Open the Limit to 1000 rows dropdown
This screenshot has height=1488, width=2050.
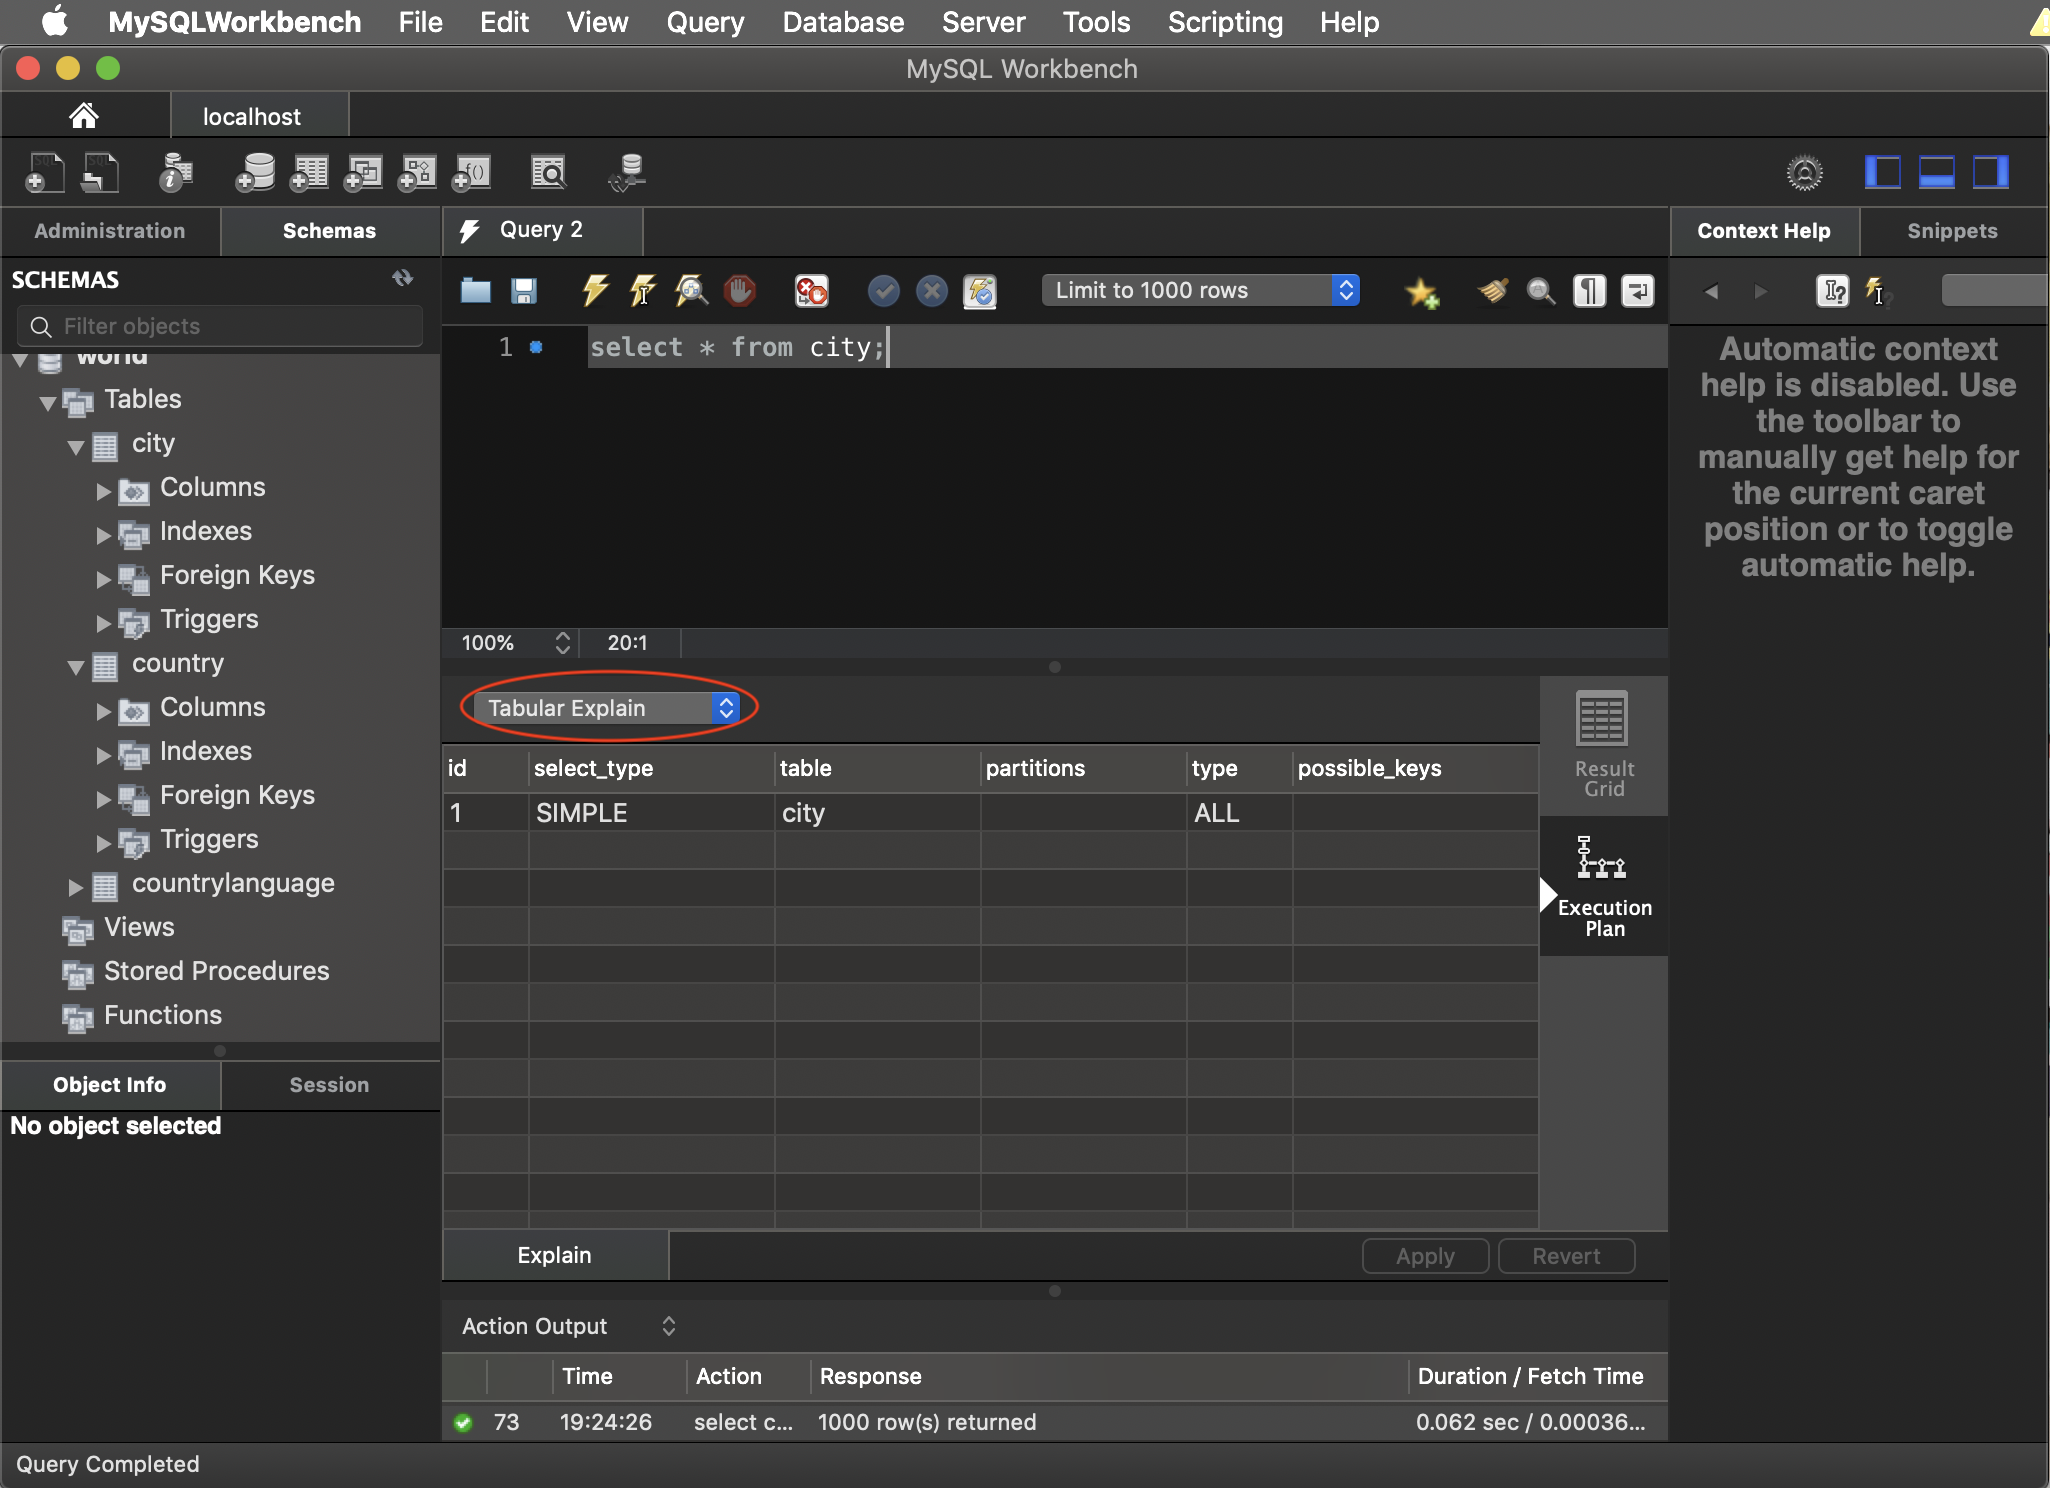click(x=1200, y=290)
